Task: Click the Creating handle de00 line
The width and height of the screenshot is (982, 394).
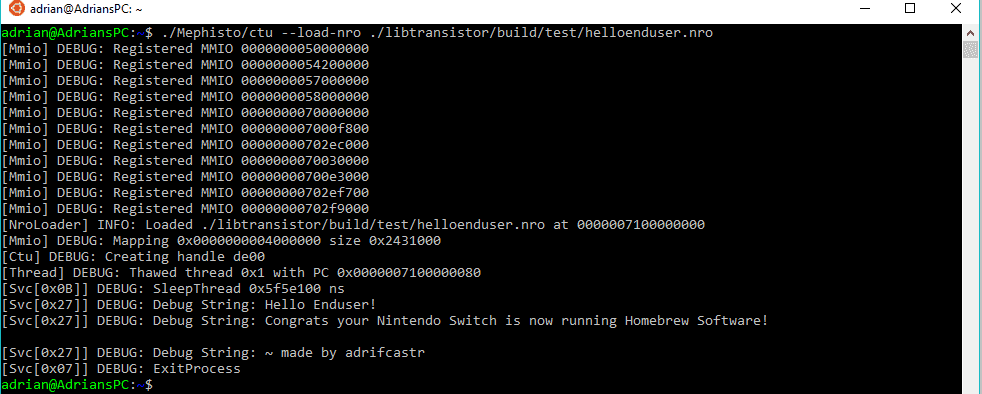Action: 133,257
